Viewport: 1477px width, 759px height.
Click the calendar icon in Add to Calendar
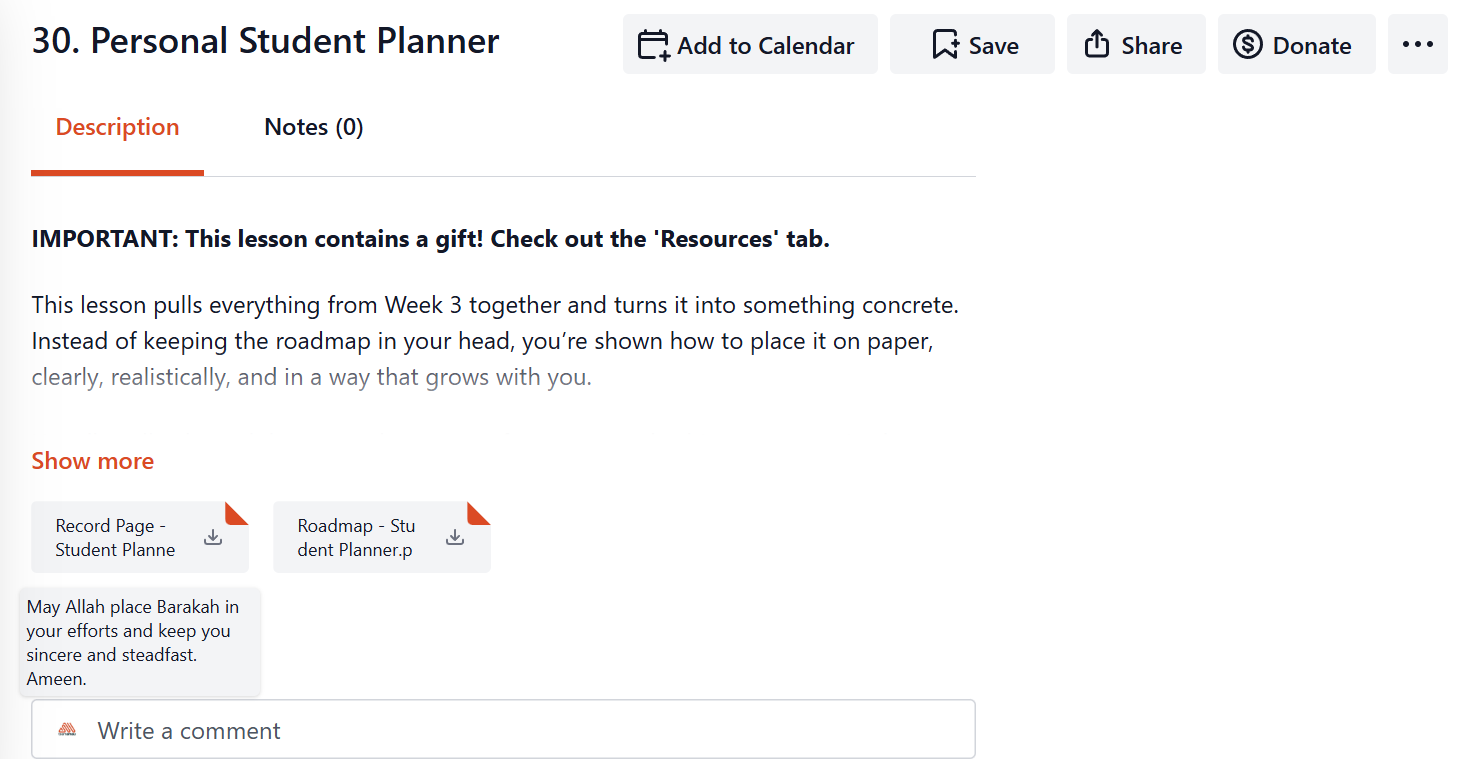(x=653, y=45)
